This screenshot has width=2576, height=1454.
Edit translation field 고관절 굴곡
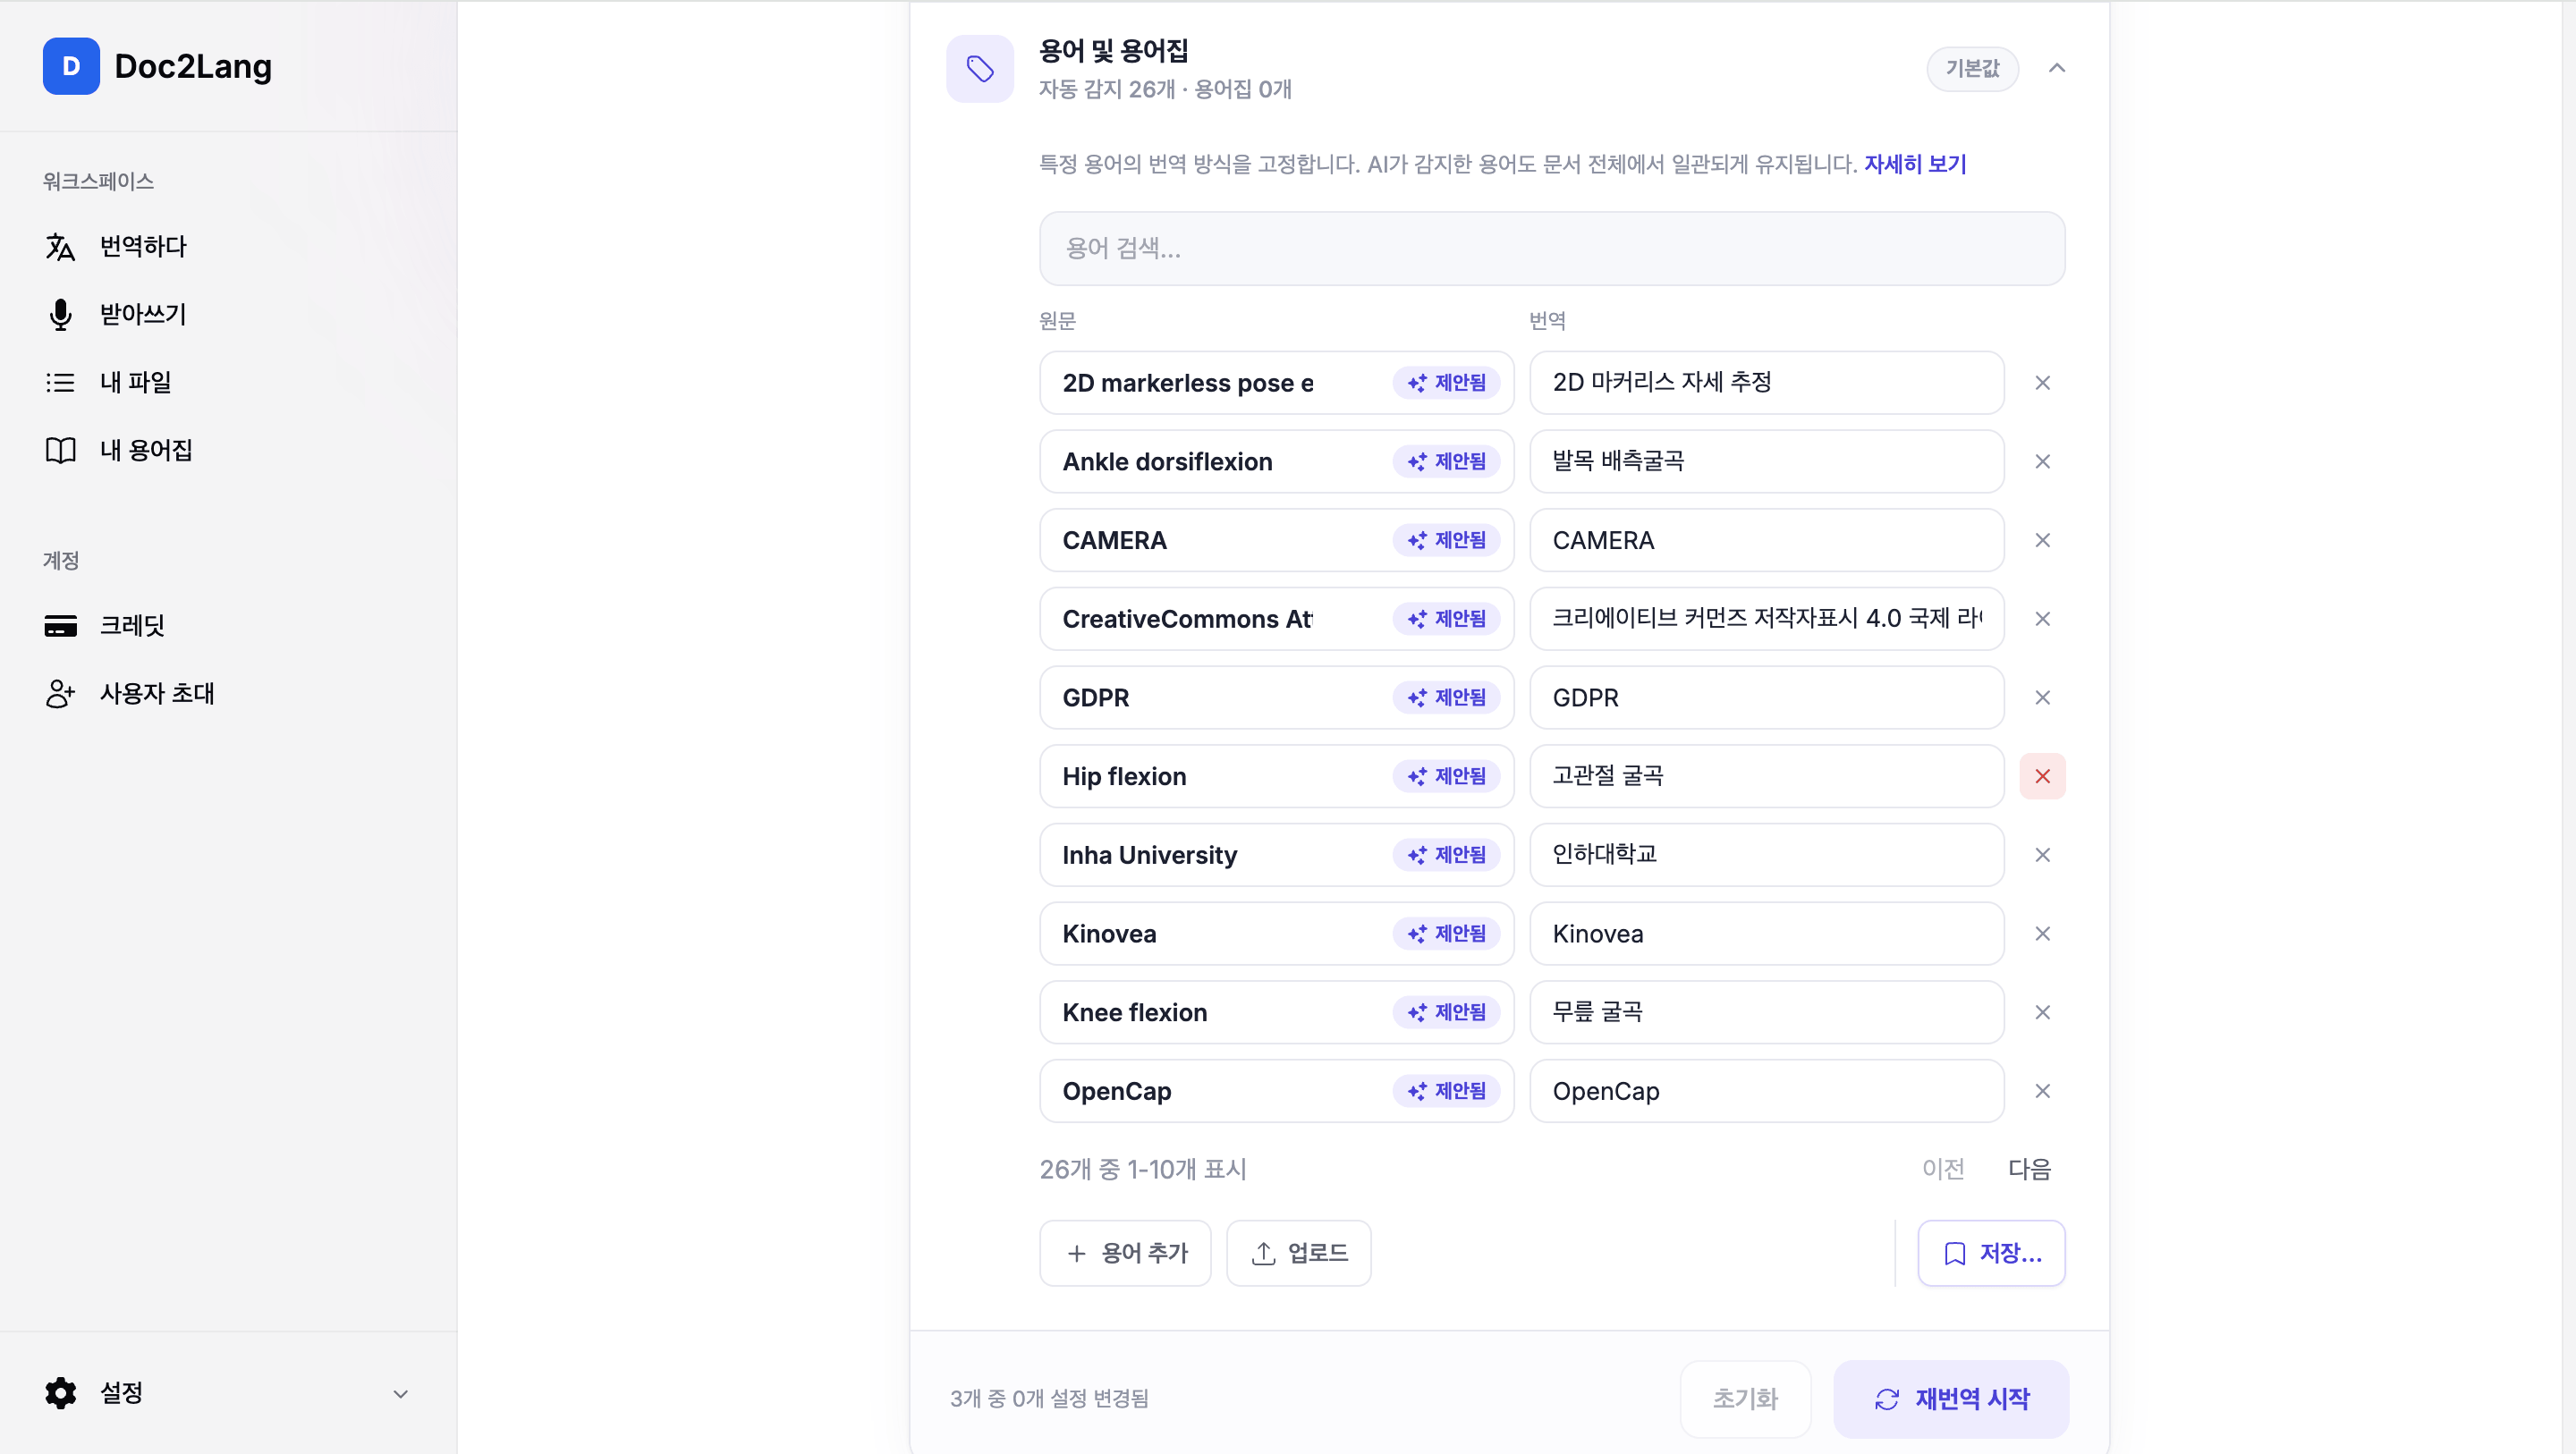1767,776
